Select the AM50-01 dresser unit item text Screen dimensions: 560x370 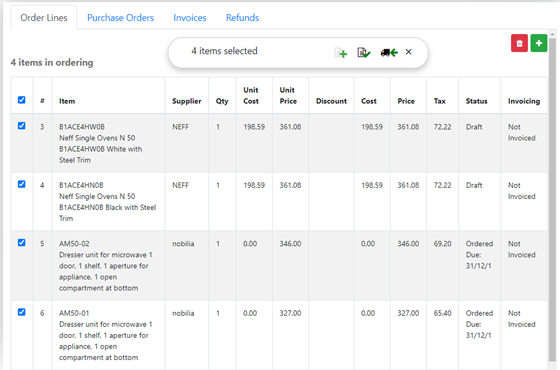click(x=106, y=335)
